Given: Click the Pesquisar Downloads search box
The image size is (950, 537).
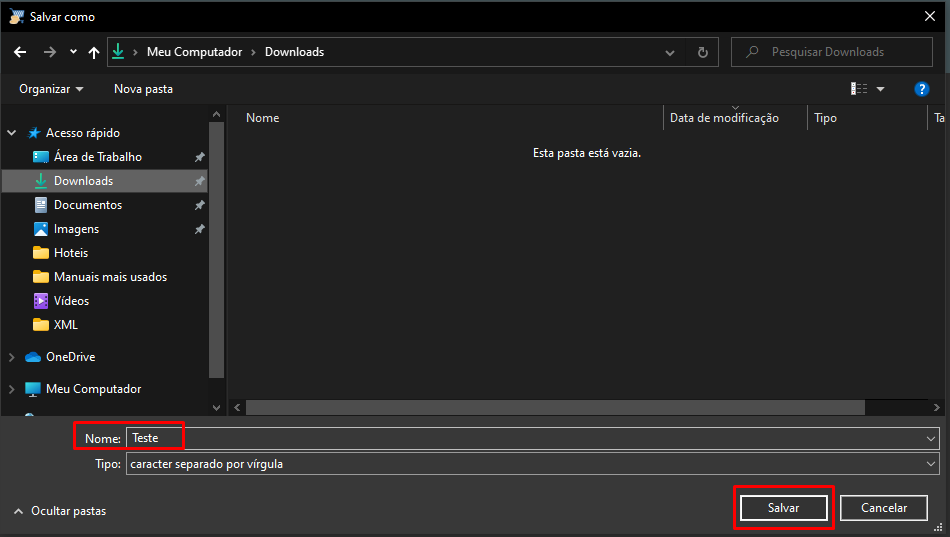Looking at the screenshot, I should tap(831, 52).
